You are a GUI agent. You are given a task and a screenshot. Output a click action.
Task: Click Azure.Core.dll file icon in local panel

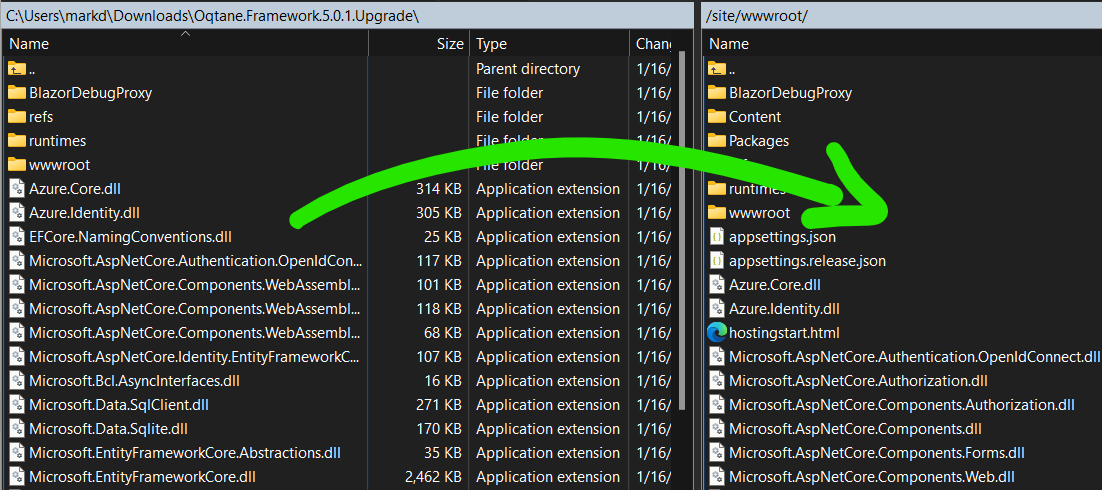pos(17,188)
